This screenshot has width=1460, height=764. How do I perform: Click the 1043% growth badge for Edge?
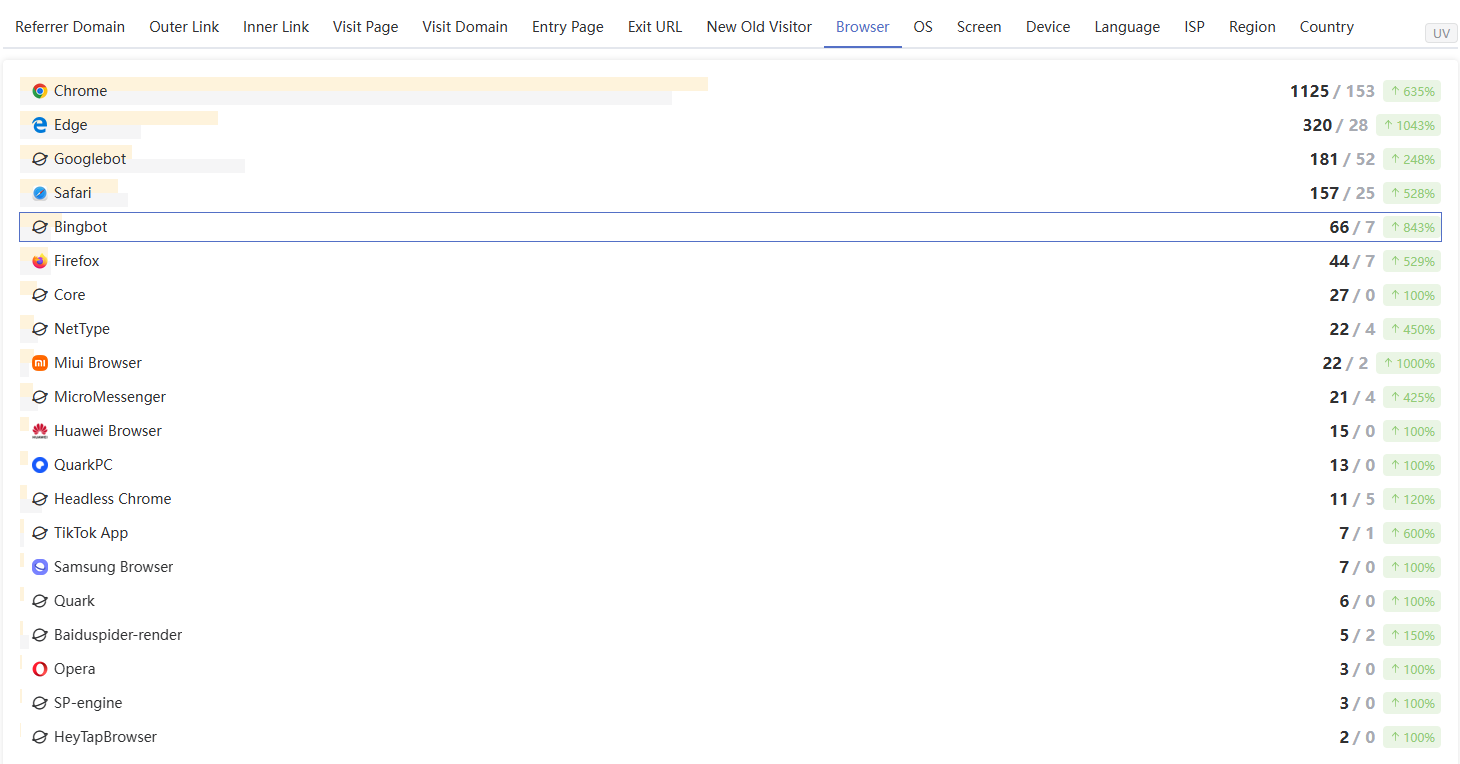[x=1408, y=125]
